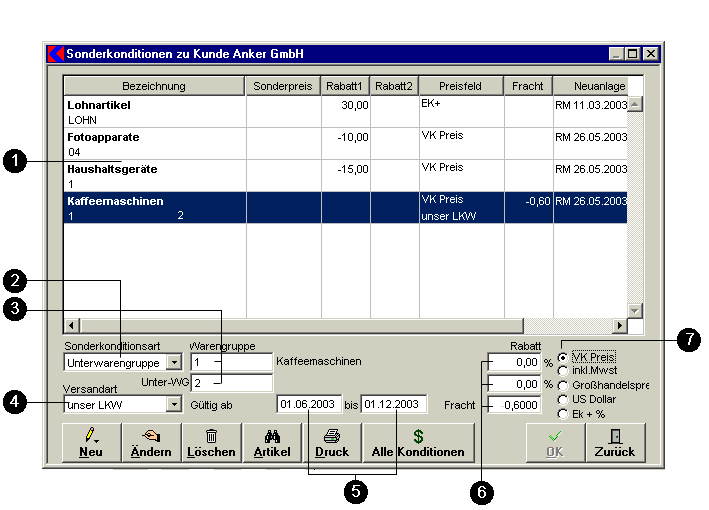Click the Preisfeld column header
Screen dimensions: 709x510
460,86
